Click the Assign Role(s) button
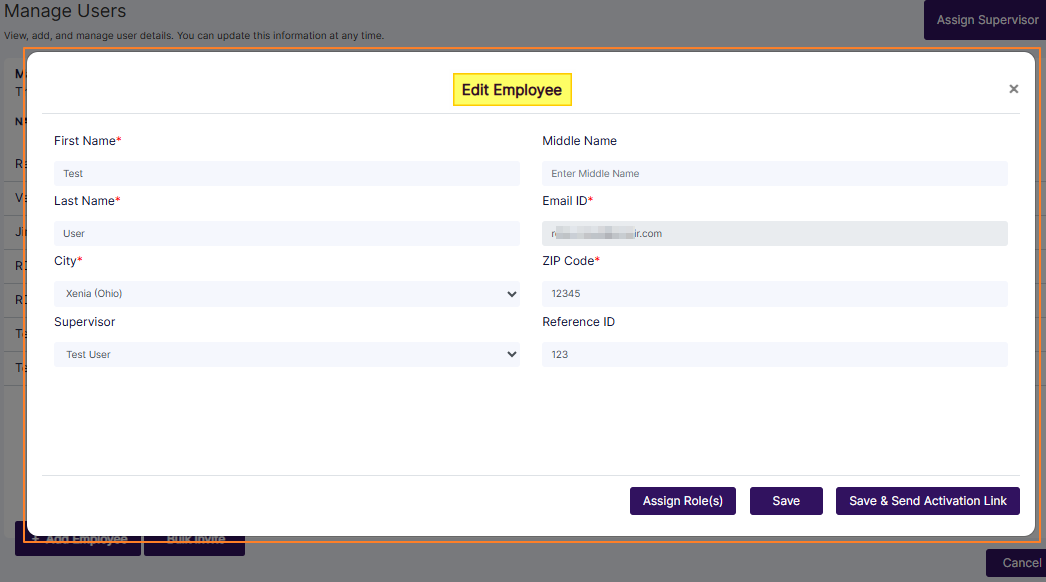 (682, 501)
